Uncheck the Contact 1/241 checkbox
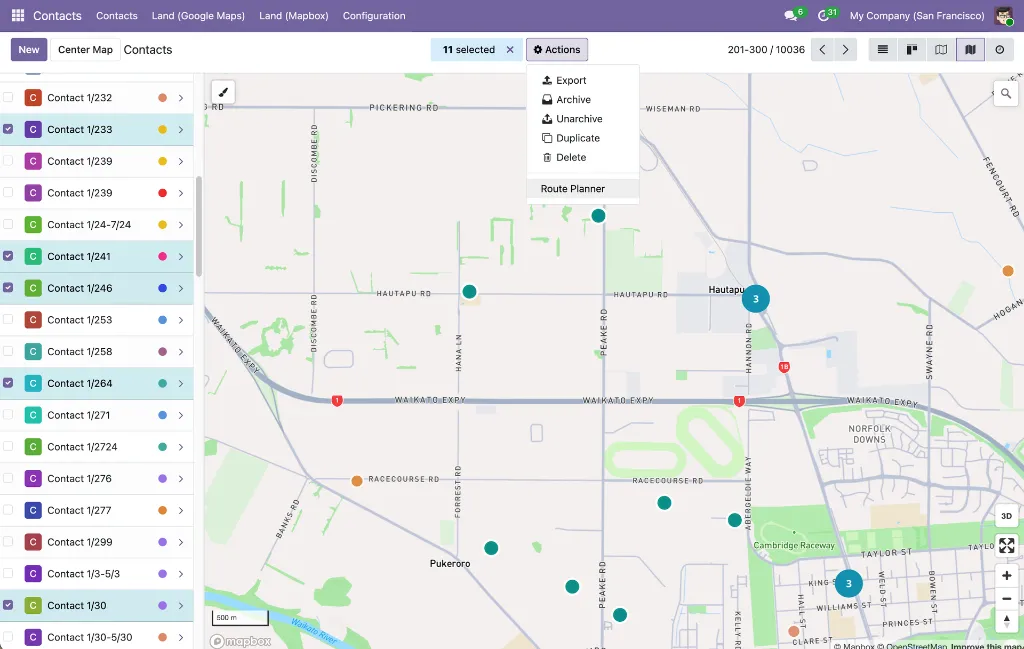The width and height of the screenshot is (1024, 649). (x=8, y=256)
